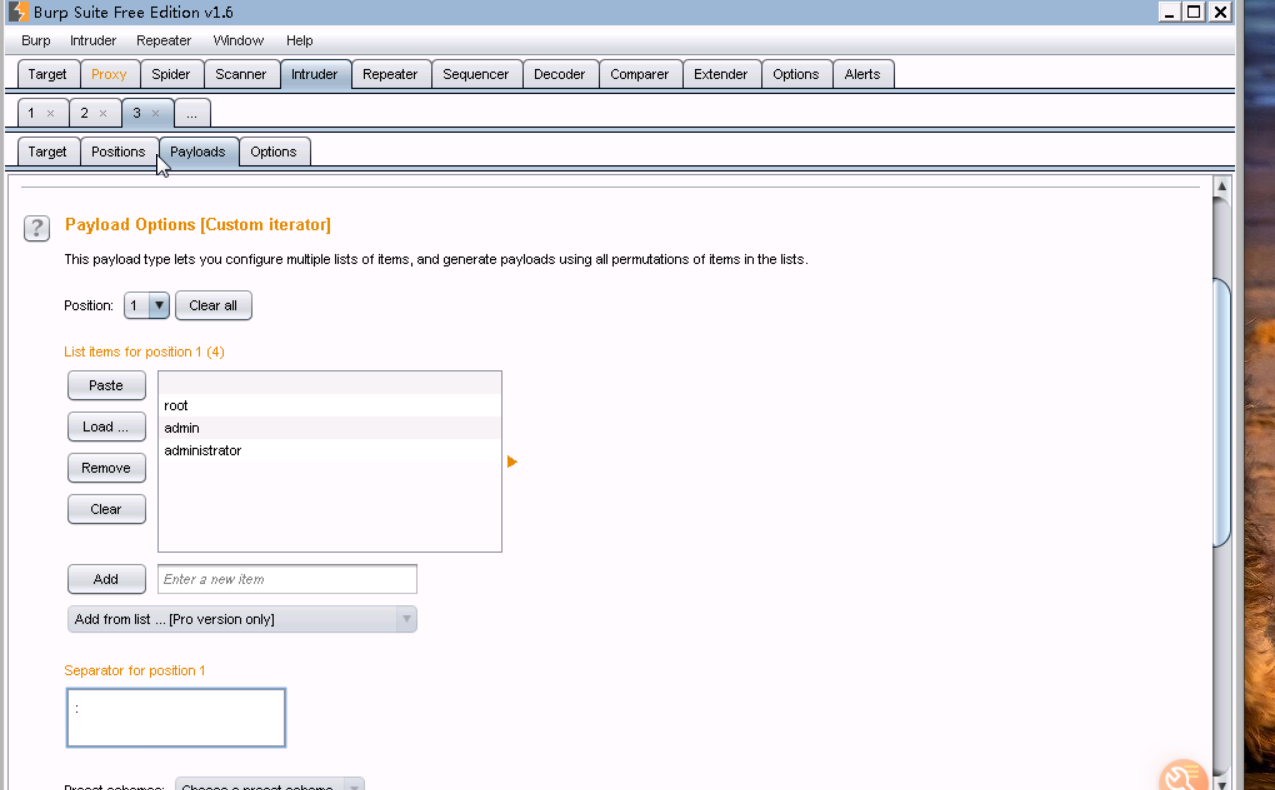Click the Load ... button
Screen dimensions: 1275x790
(x=106, y=427)
